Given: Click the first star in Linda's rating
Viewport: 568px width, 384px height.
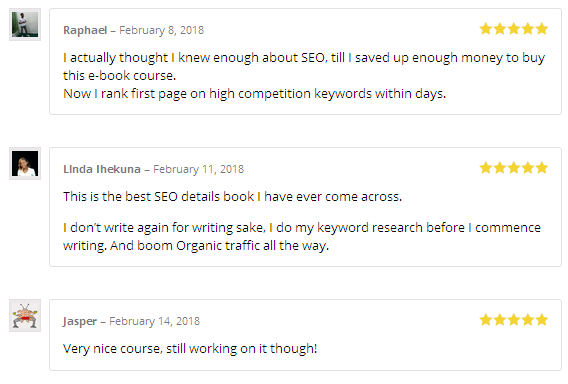Looking at the screenshot, I should [486, 168].
